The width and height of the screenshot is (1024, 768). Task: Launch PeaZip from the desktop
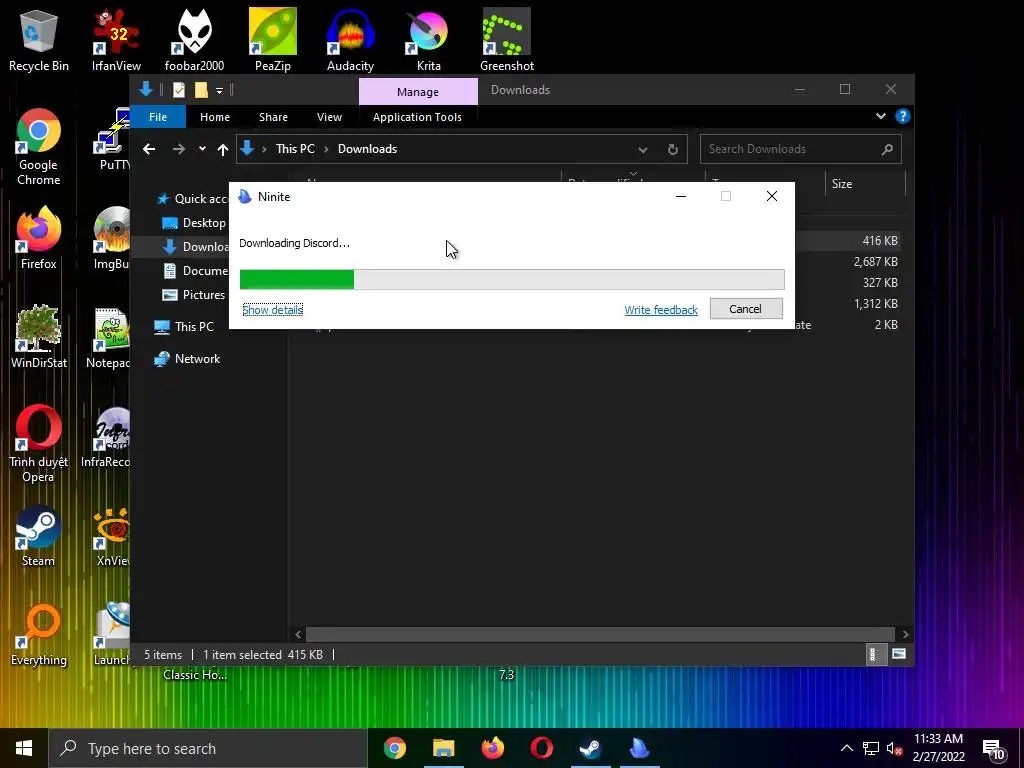coord(272,39)
